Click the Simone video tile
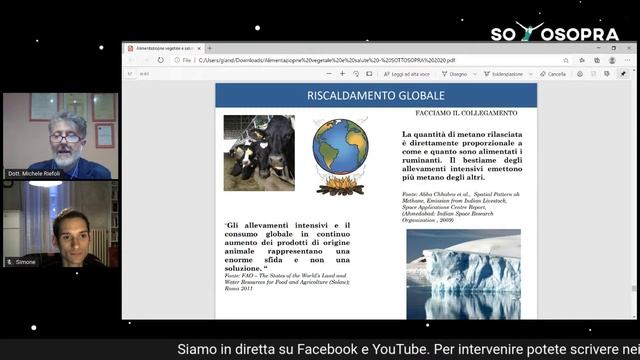 pyautogui.click(x=60, y=224)
